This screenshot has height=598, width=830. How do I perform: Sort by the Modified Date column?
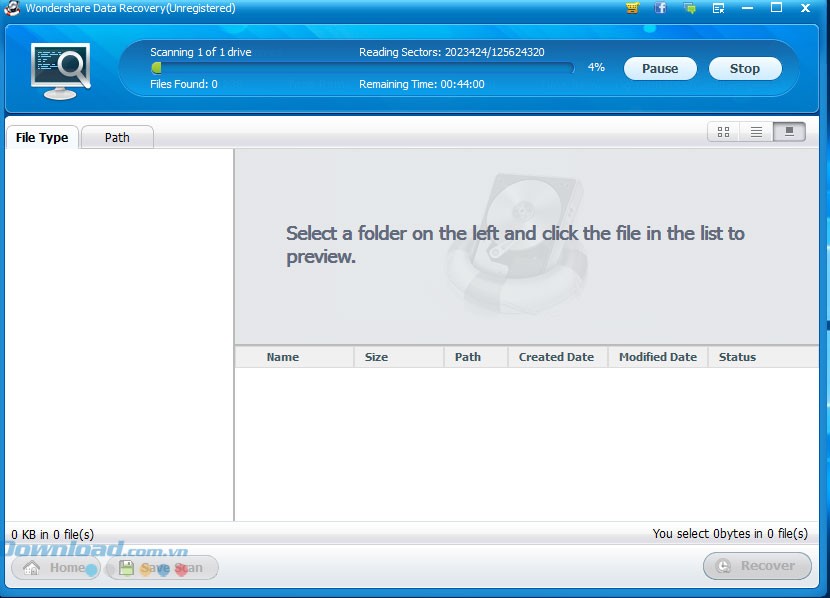tap(657, 357)
